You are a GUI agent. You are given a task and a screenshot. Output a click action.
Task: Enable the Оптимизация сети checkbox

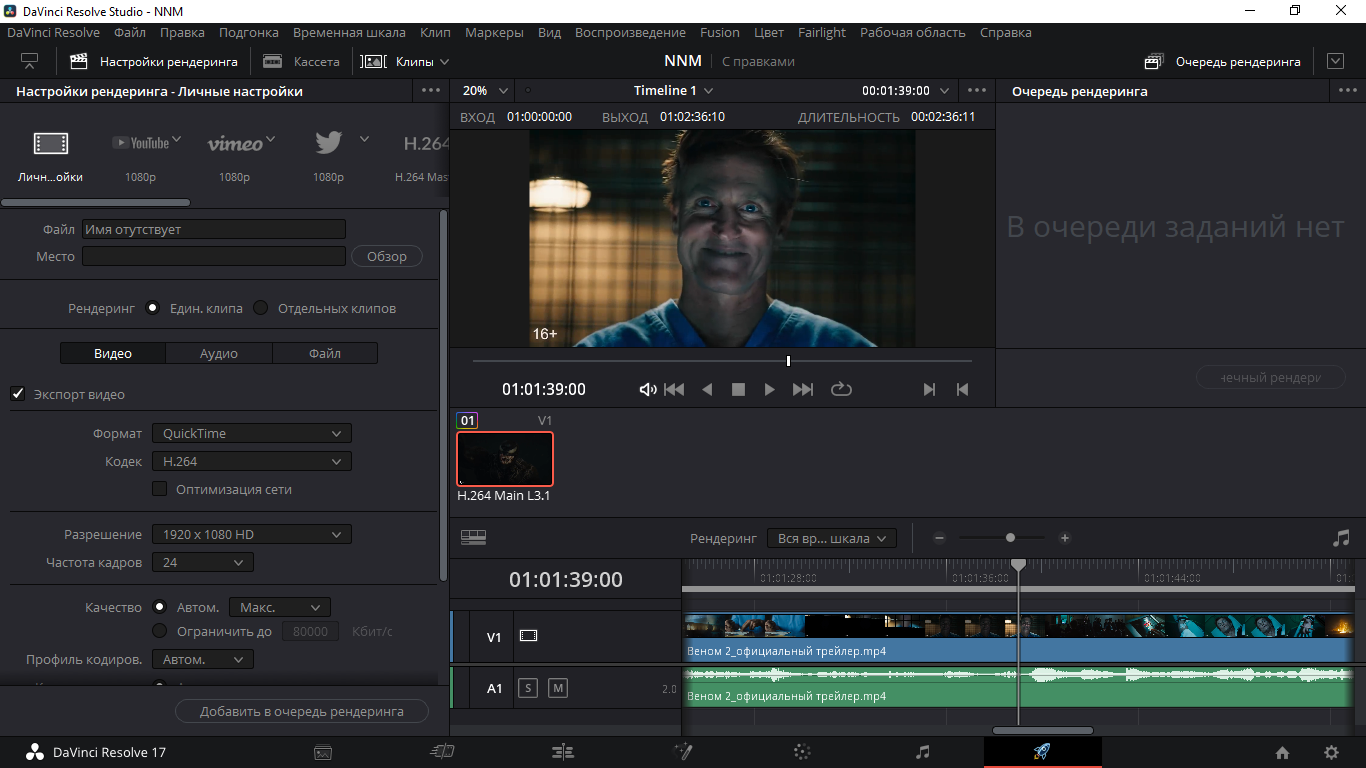(x=159, y=489)
